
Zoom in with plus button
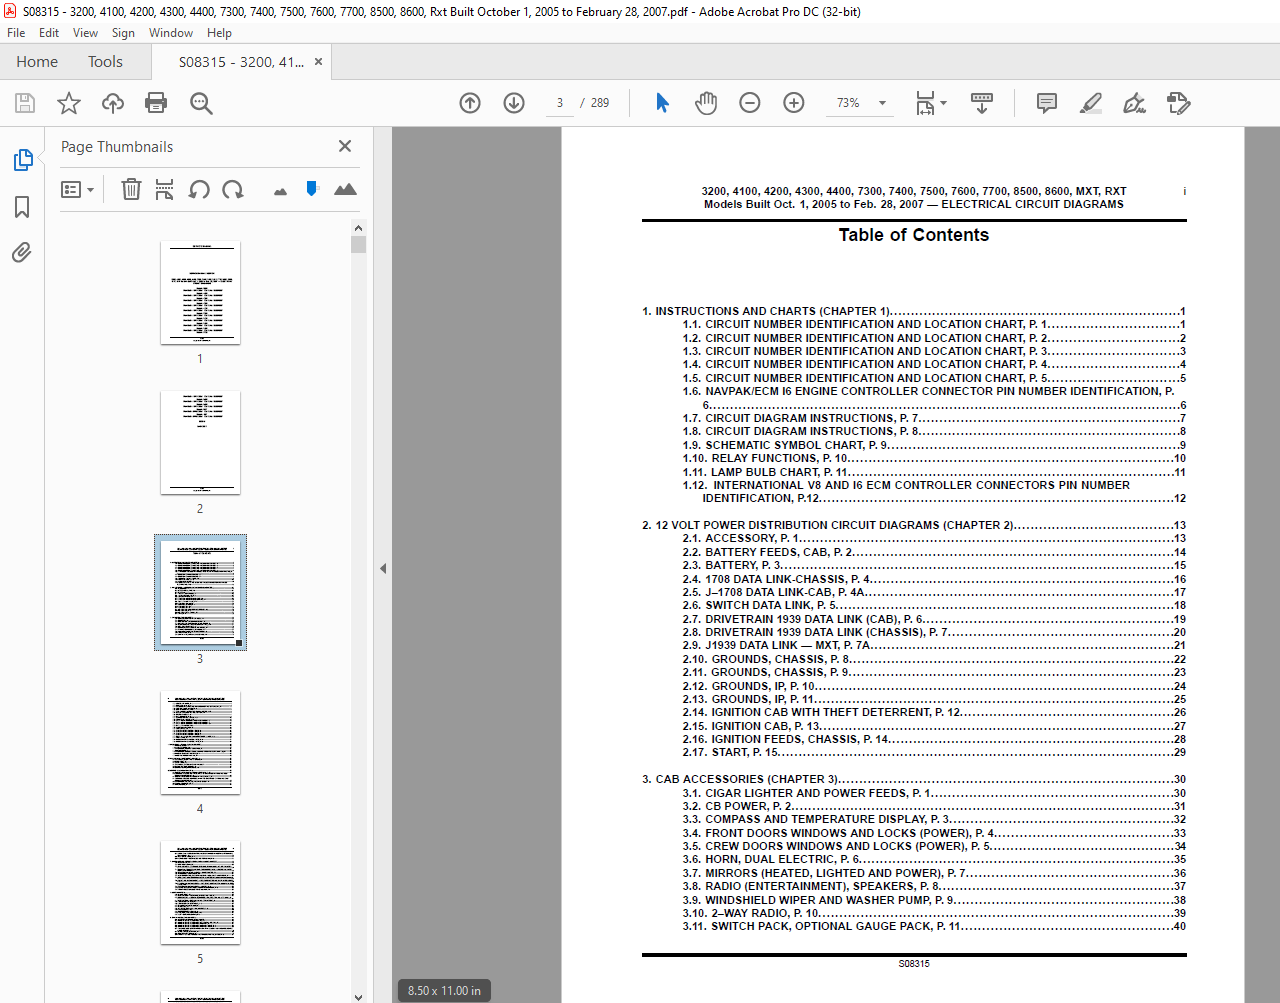[x=794, y=103]
